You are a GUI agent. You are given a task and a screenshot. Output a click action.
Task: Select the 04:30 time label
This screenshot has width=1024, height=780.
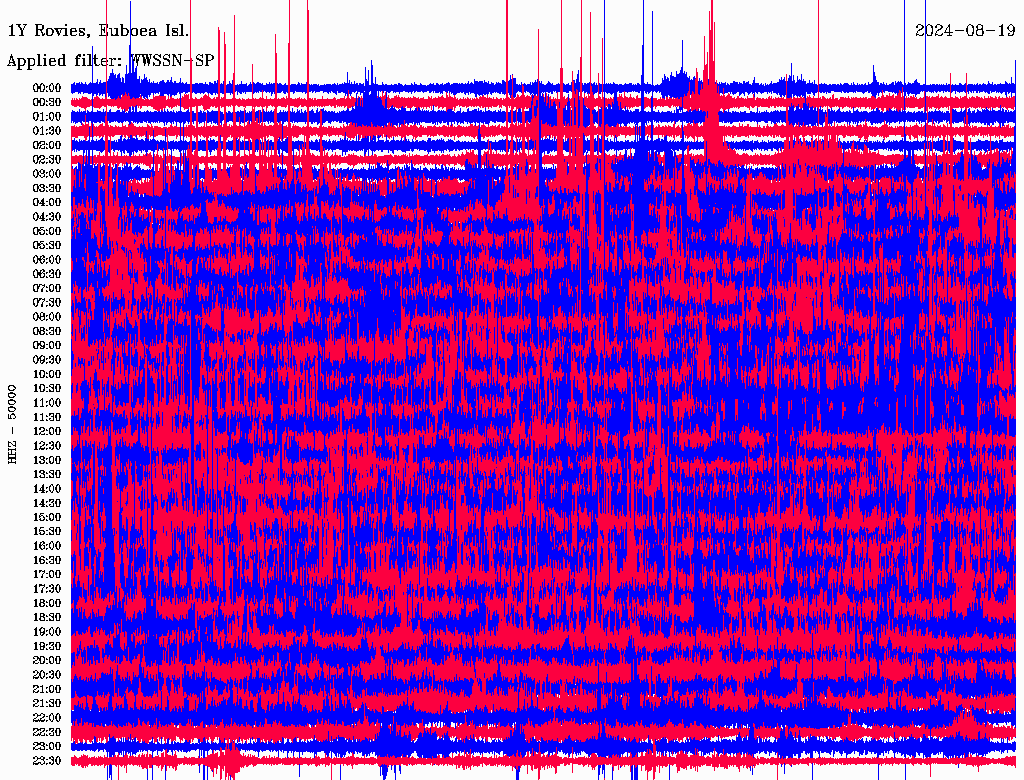click(x=47, y=217)
